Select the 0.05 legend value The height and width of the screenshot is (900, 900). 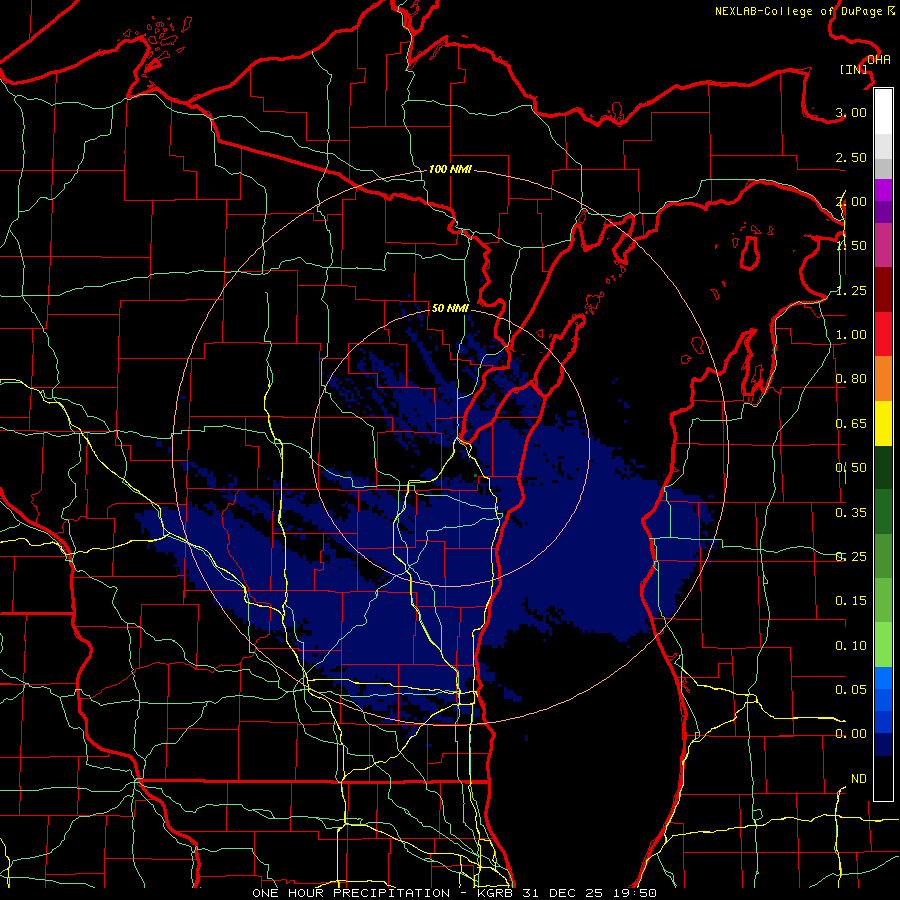851,689
